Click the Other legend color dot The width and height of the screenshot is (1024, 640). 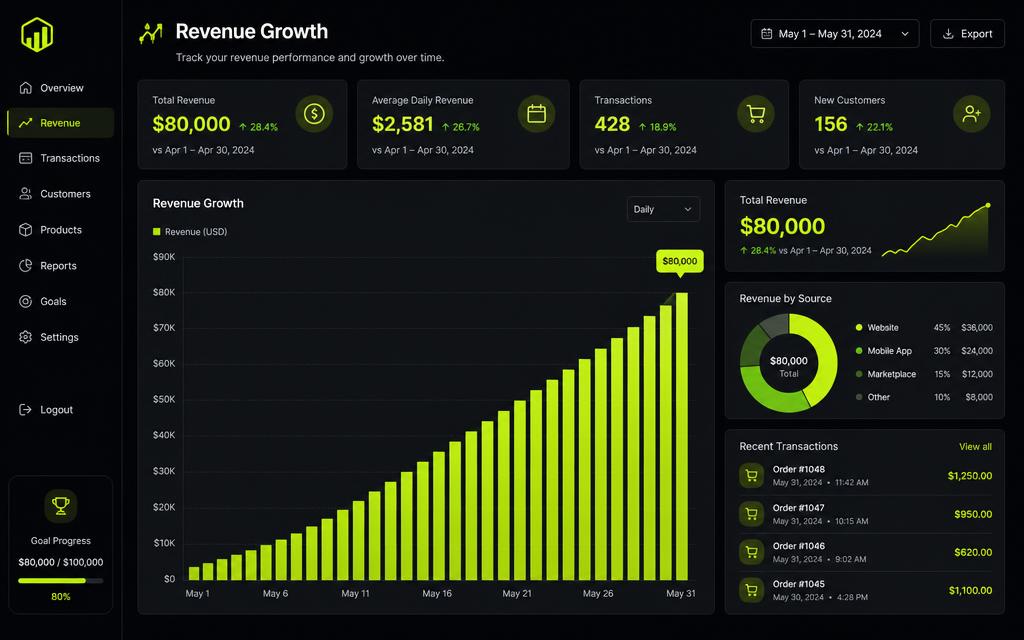point(859,397)
